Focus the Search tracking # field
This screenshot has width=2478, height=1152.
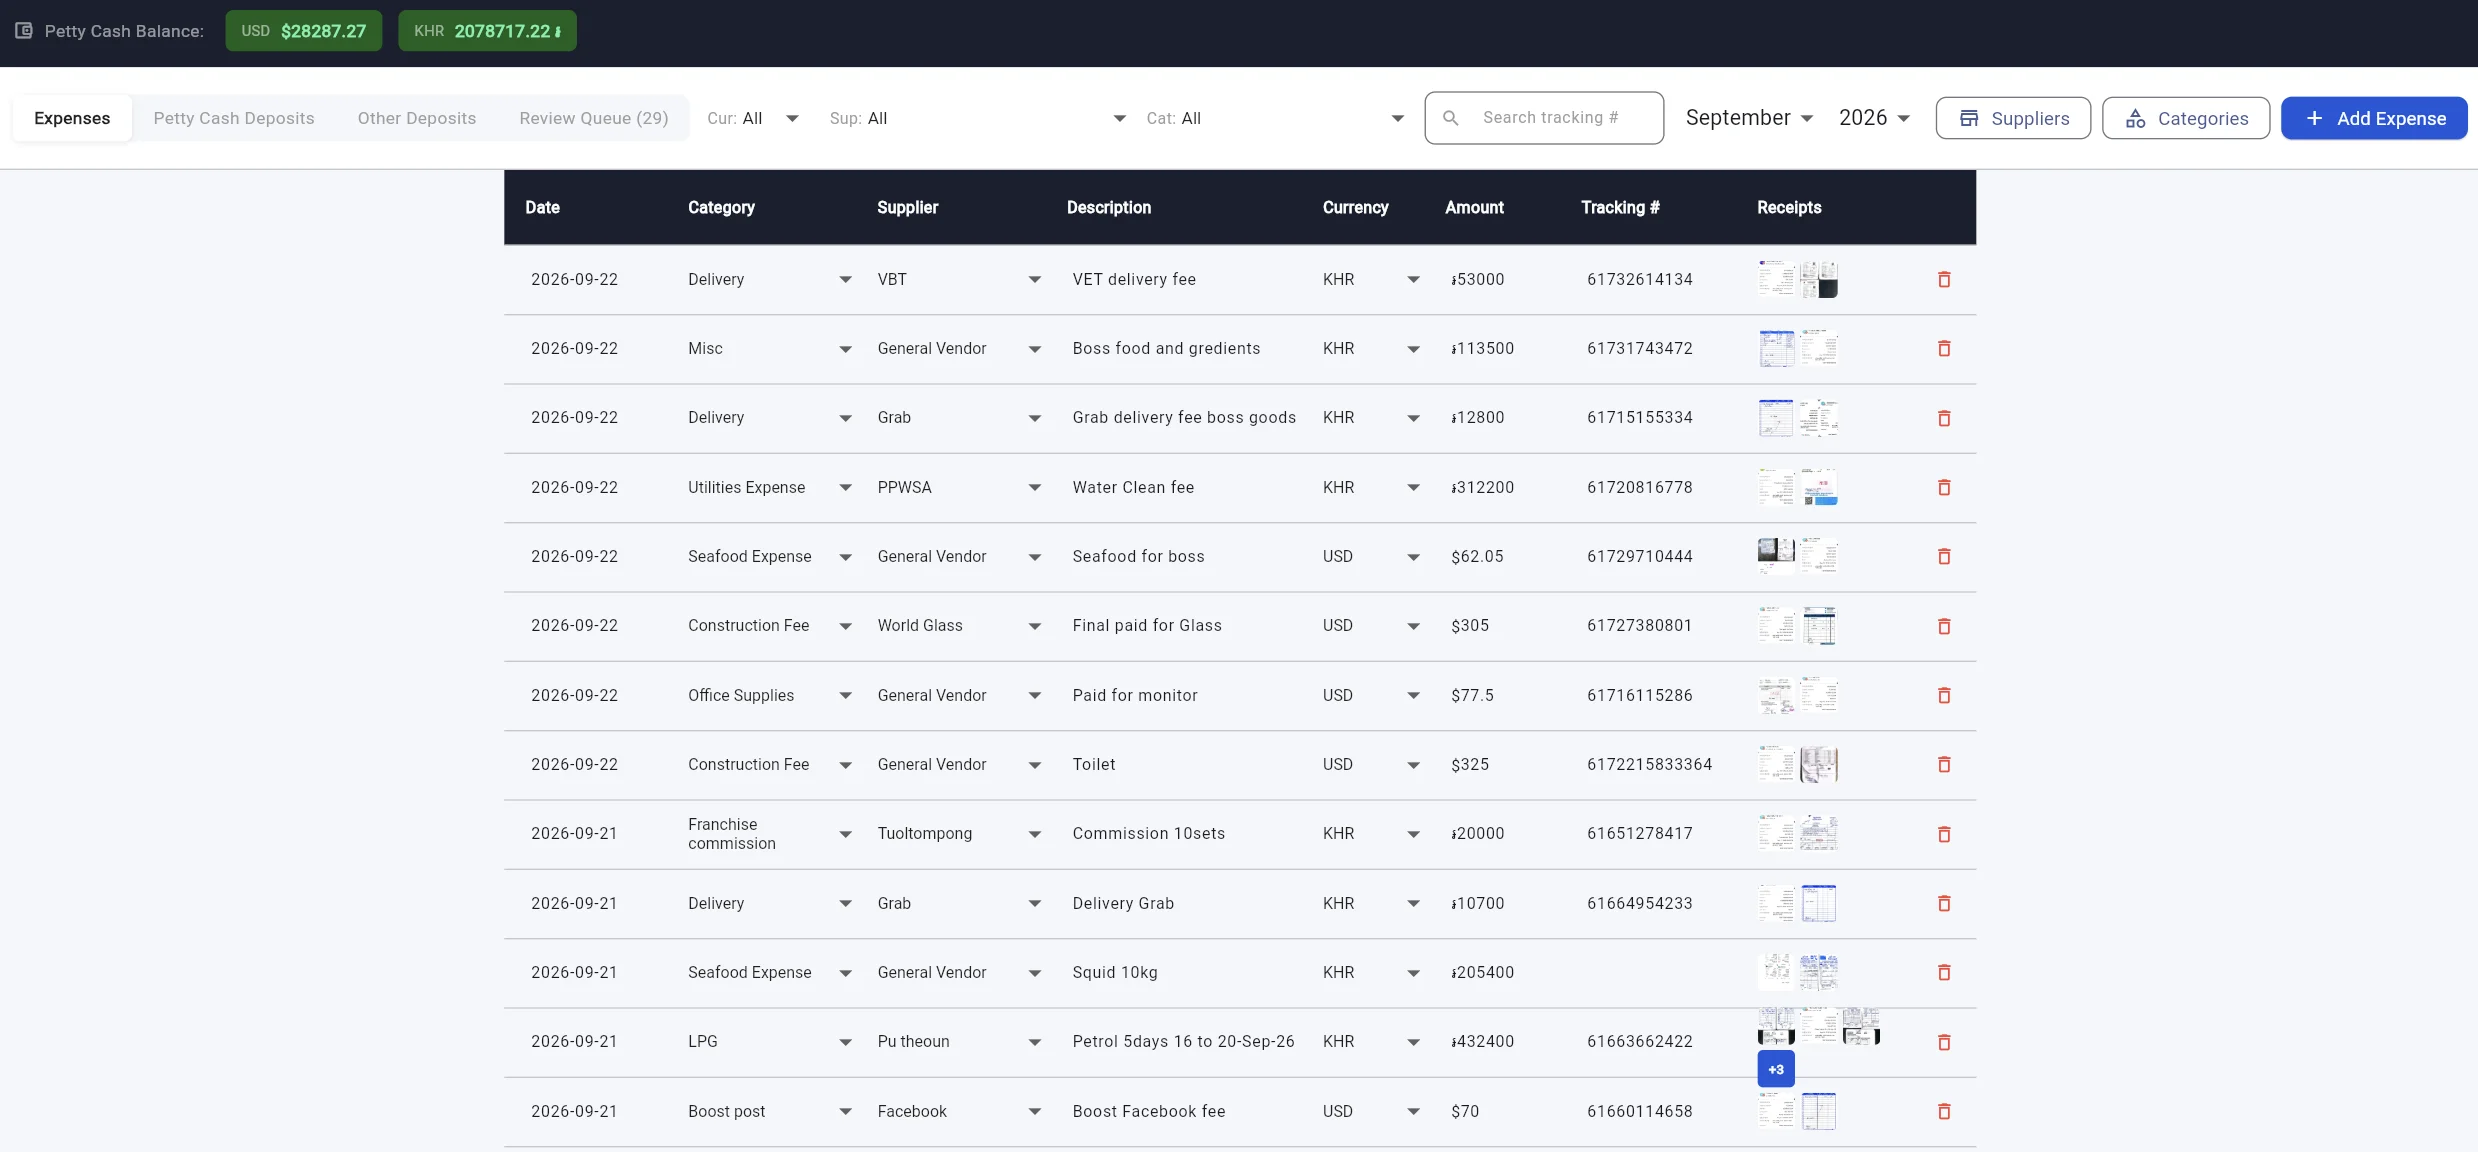click(x=1544, y=118)
